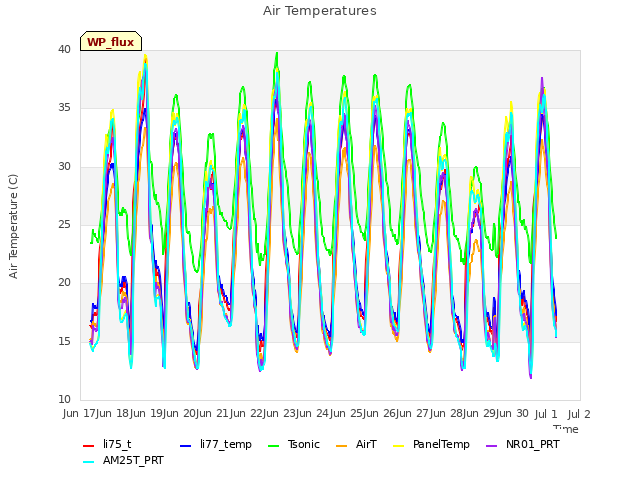Click the PanelTemp yellow legend swatch
Viewport: 640px width, 480px height.
click(x=398, y=446)
